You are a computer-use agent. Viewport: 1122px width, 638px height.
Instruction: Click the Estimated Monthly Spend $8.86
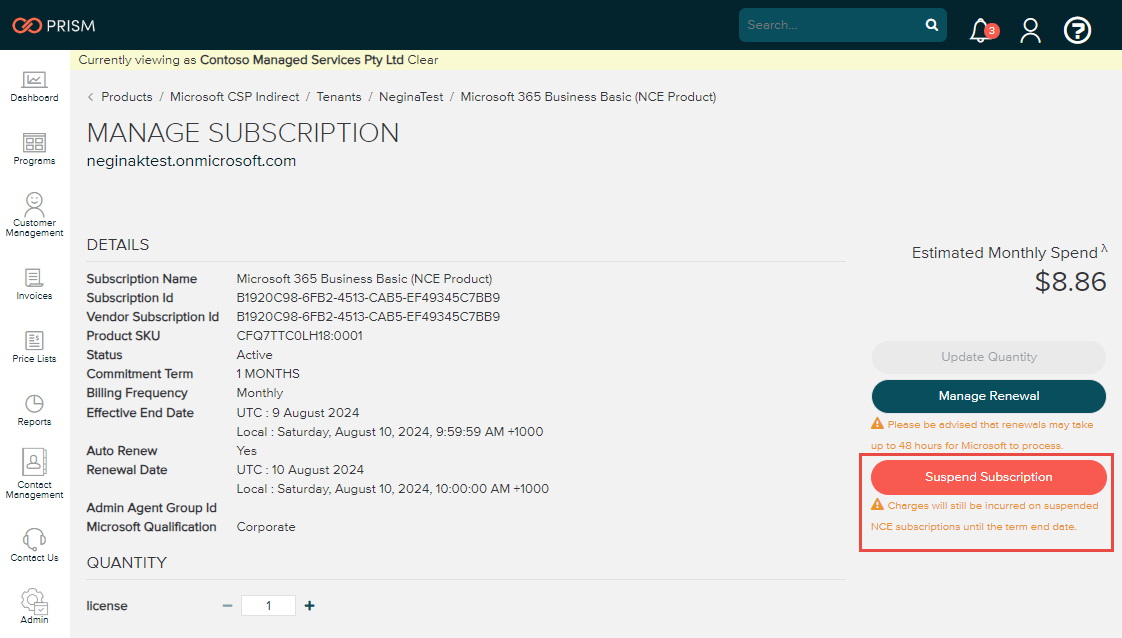tap(1070, 282)
